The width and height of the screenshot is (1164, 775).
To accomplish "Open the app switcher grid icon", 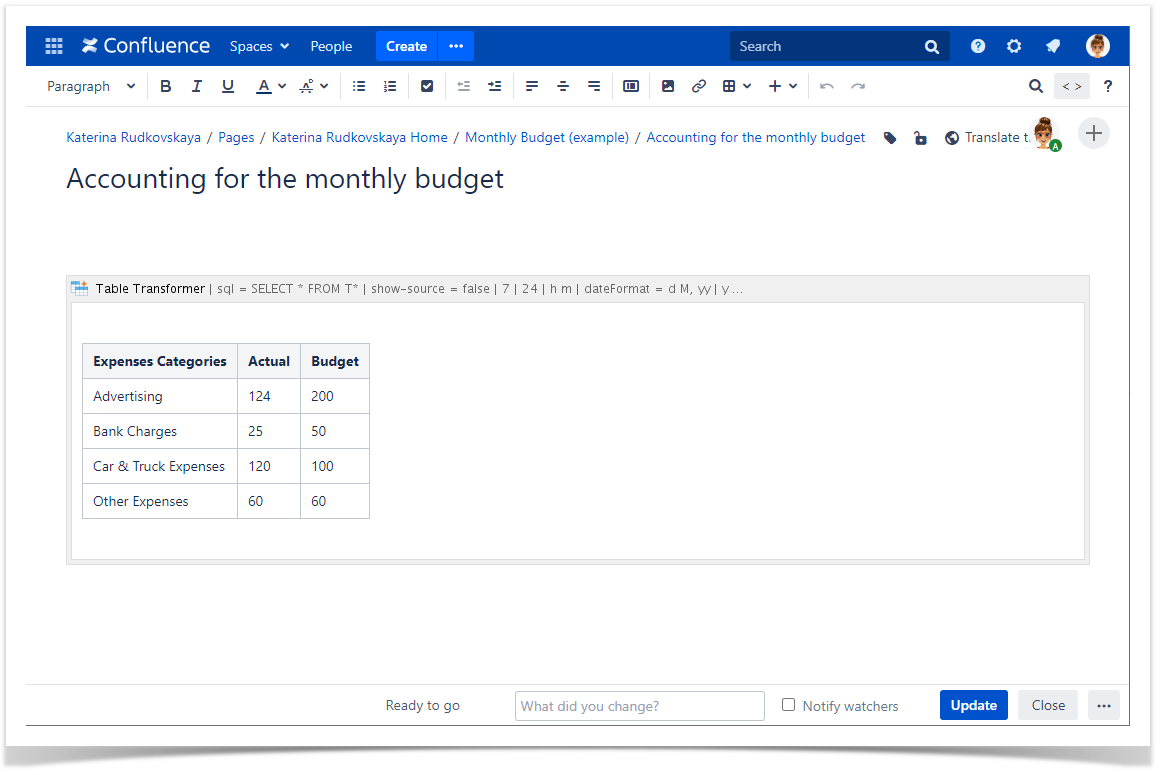I will [54, 46].
